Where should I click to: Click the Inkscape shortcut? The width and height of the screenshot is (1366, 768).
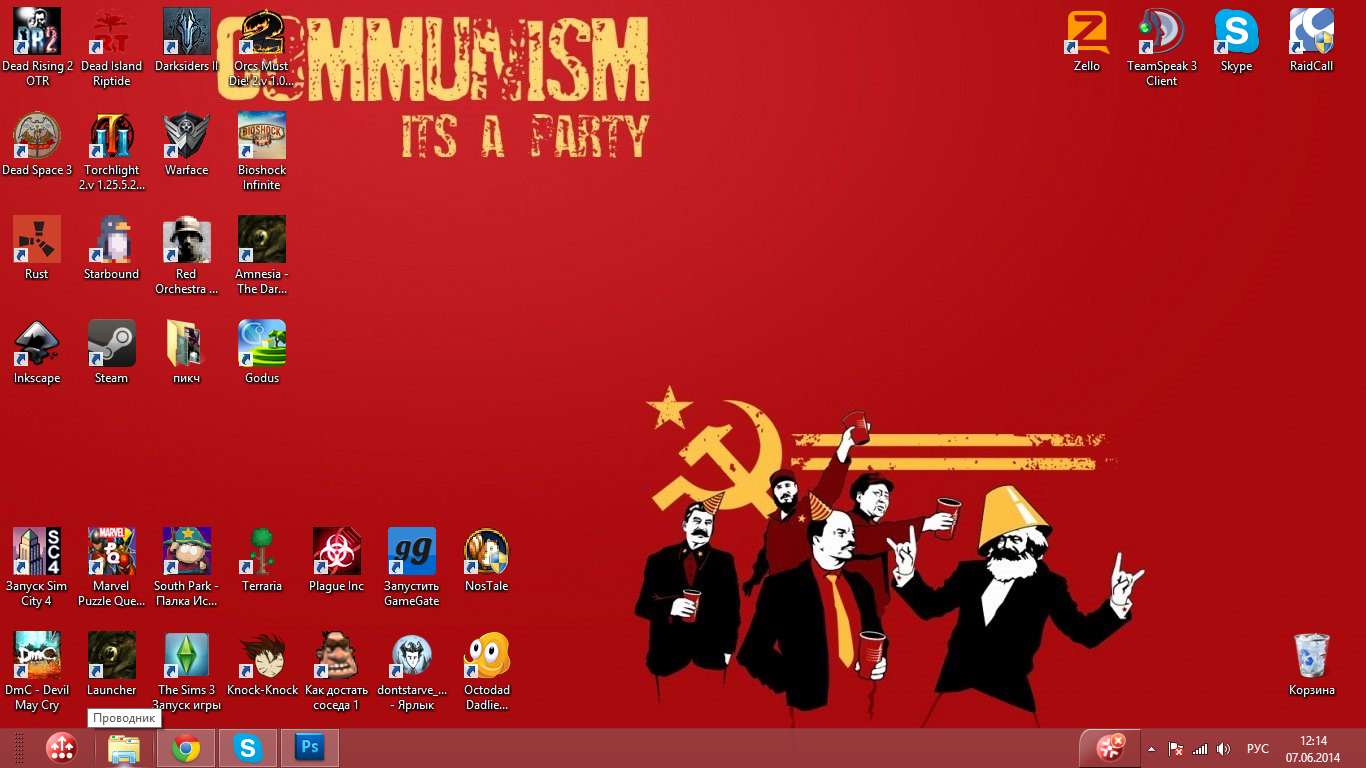(x=37, y=343)
